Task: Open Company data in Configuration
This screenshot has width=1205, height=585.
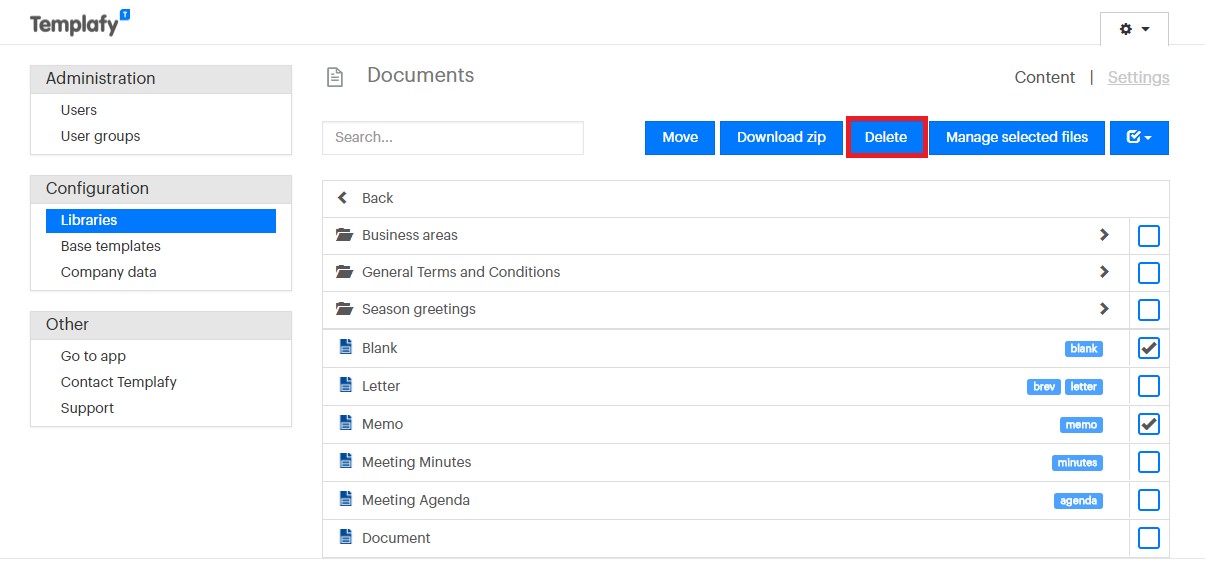Action: click(x=109, y=272)
